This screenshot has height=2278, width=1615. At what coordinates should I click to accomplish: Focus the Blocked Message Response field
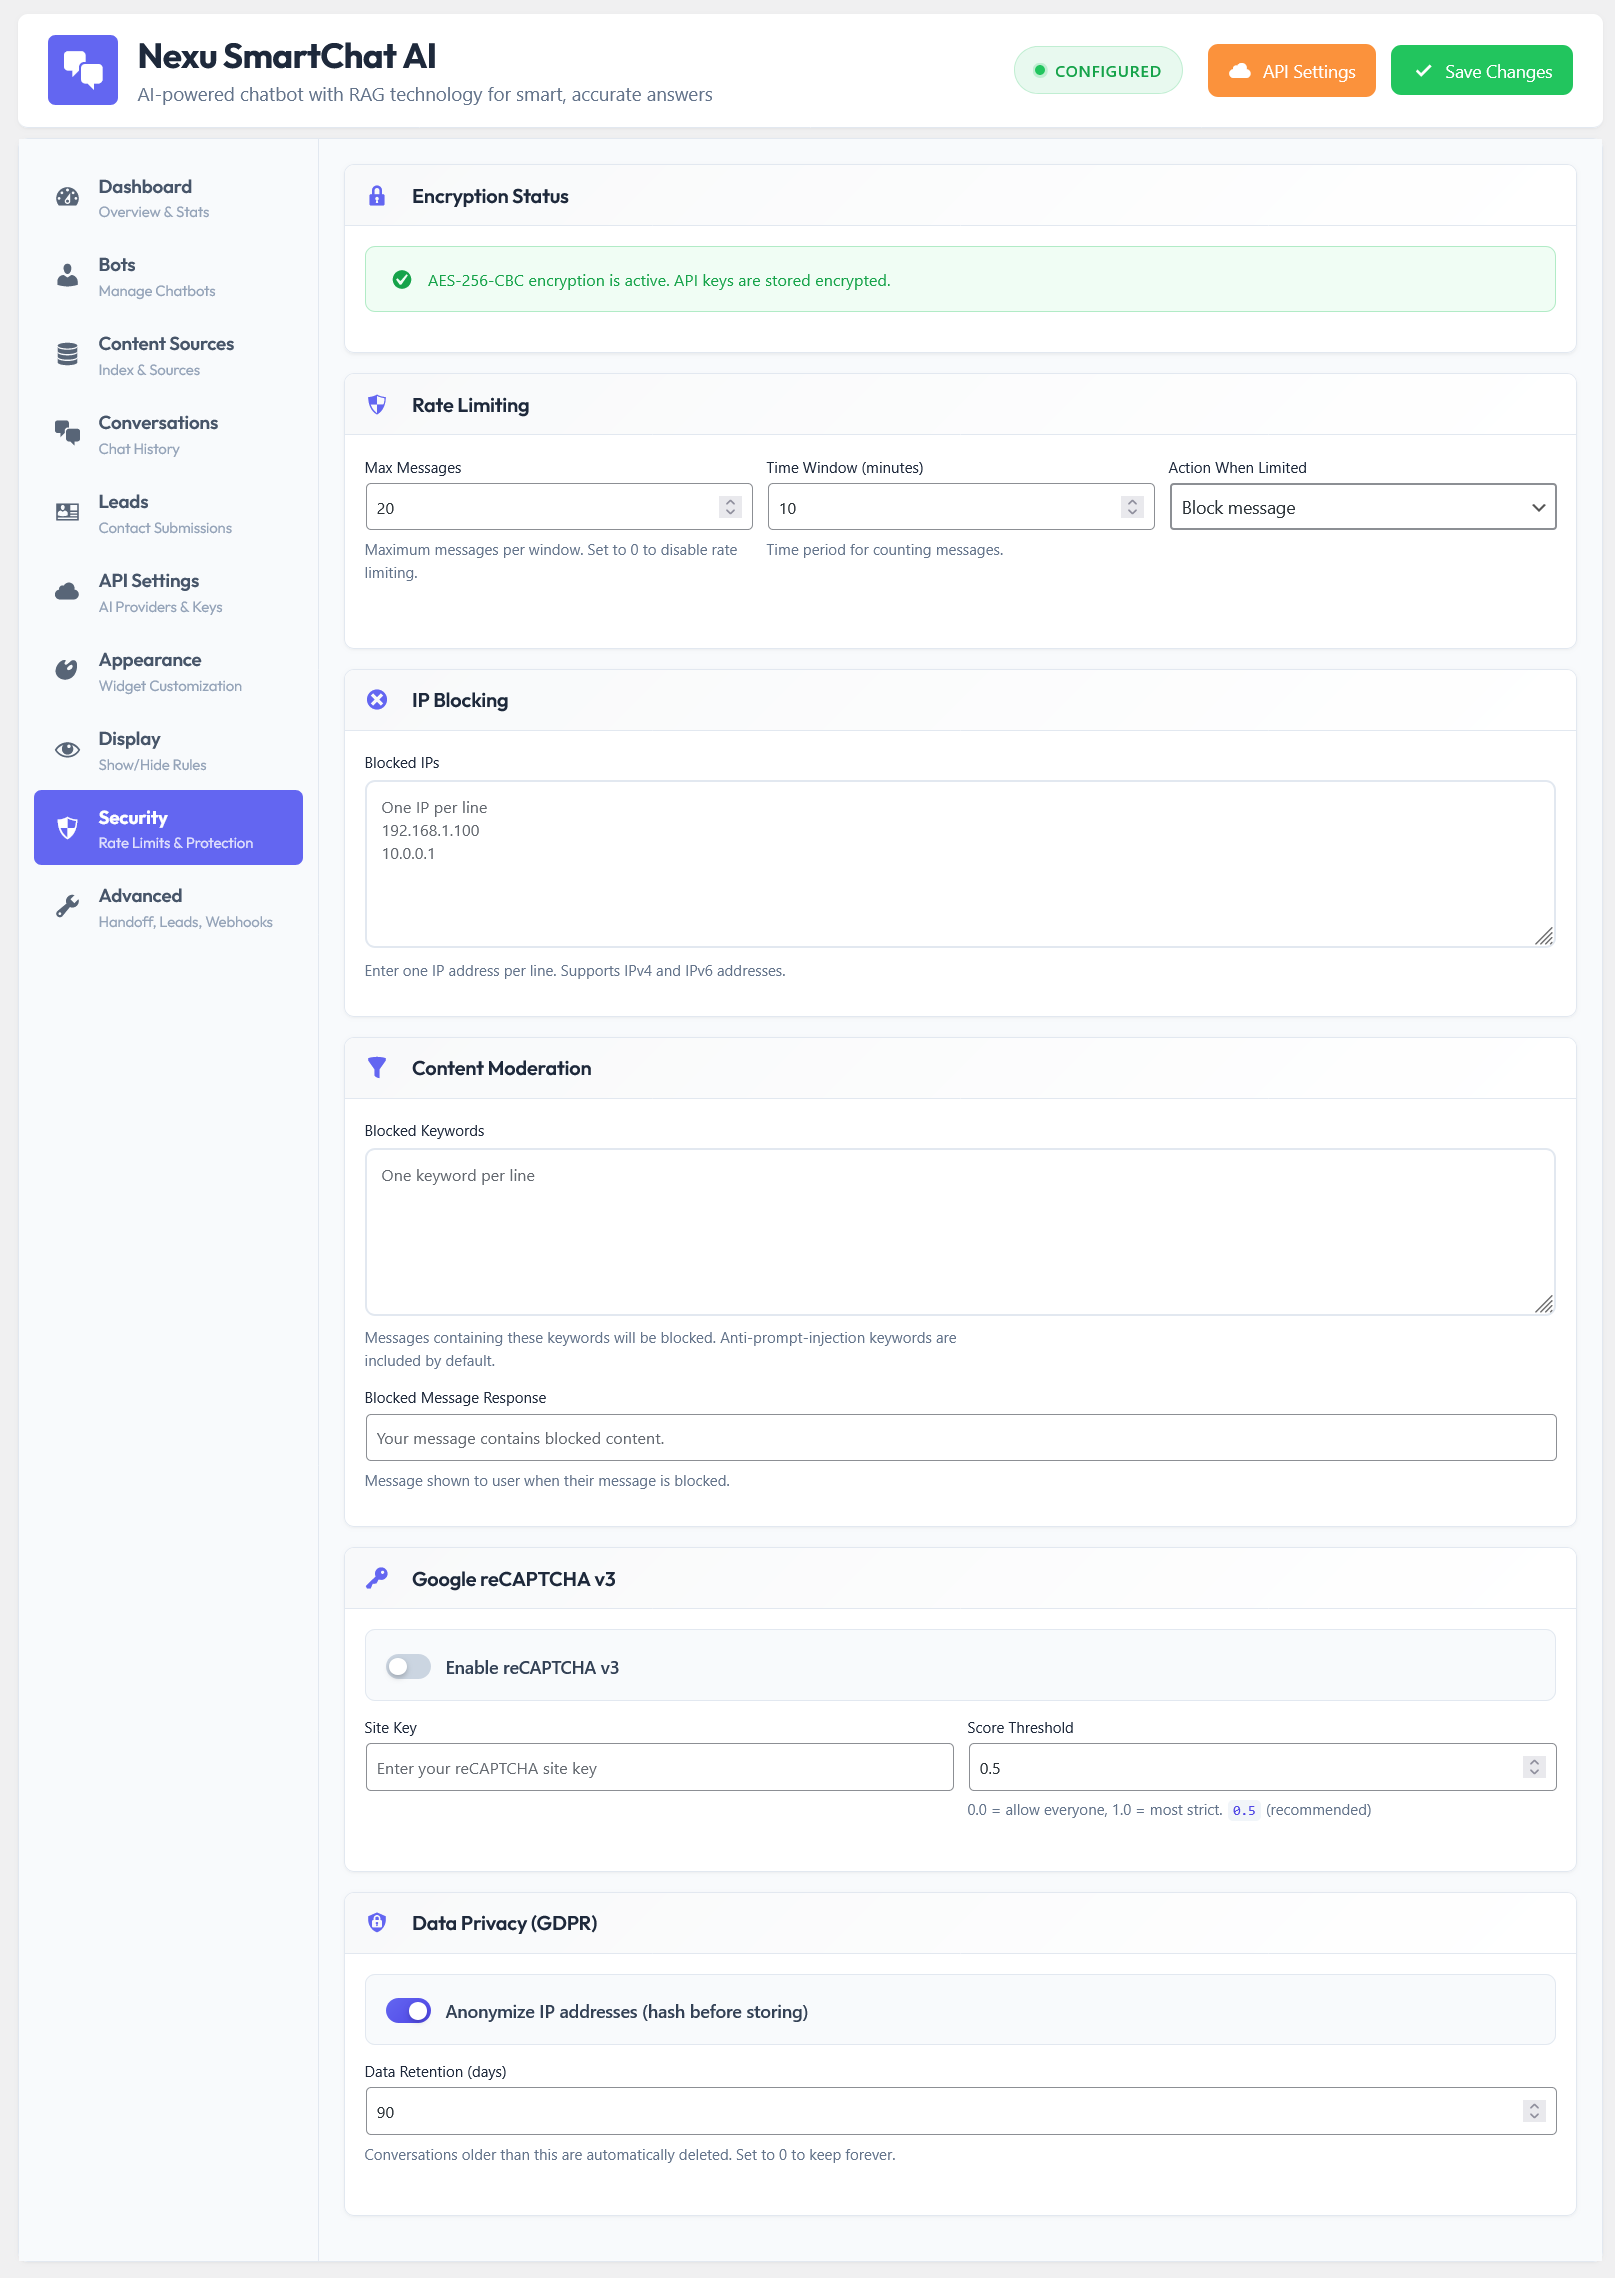(x=960, y=1438)
